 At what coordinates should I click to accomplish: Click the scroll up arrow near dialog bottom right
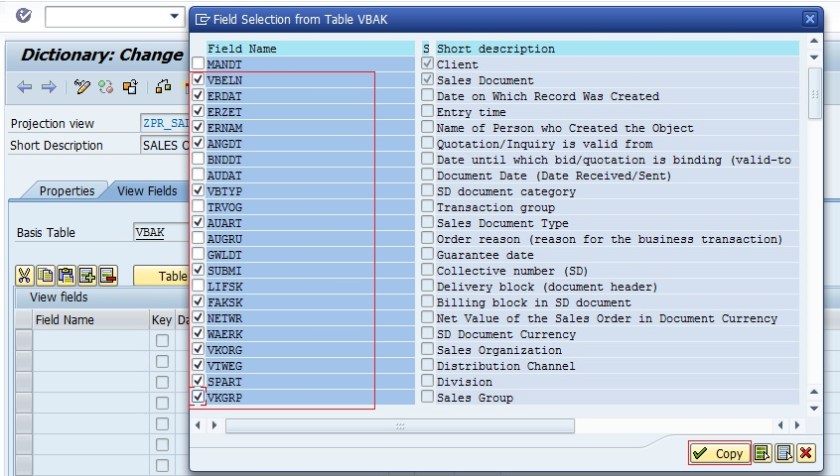814,392
